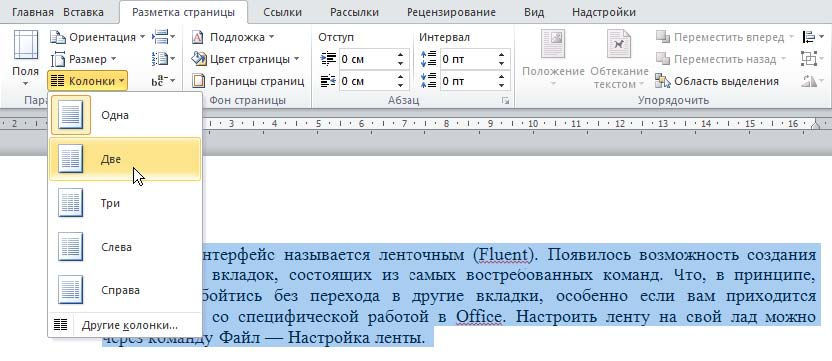
Task: Increase left indent with up arrow
Action: 402,55
